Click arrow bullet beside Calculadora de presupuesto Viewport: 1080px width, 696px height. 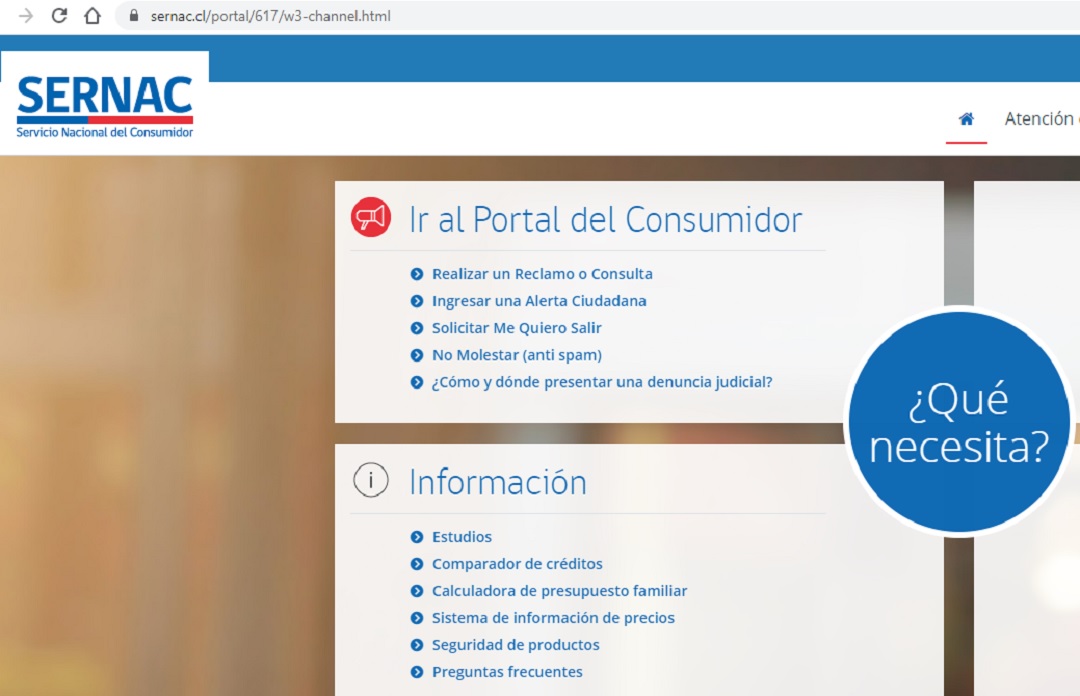click(417, 591)
